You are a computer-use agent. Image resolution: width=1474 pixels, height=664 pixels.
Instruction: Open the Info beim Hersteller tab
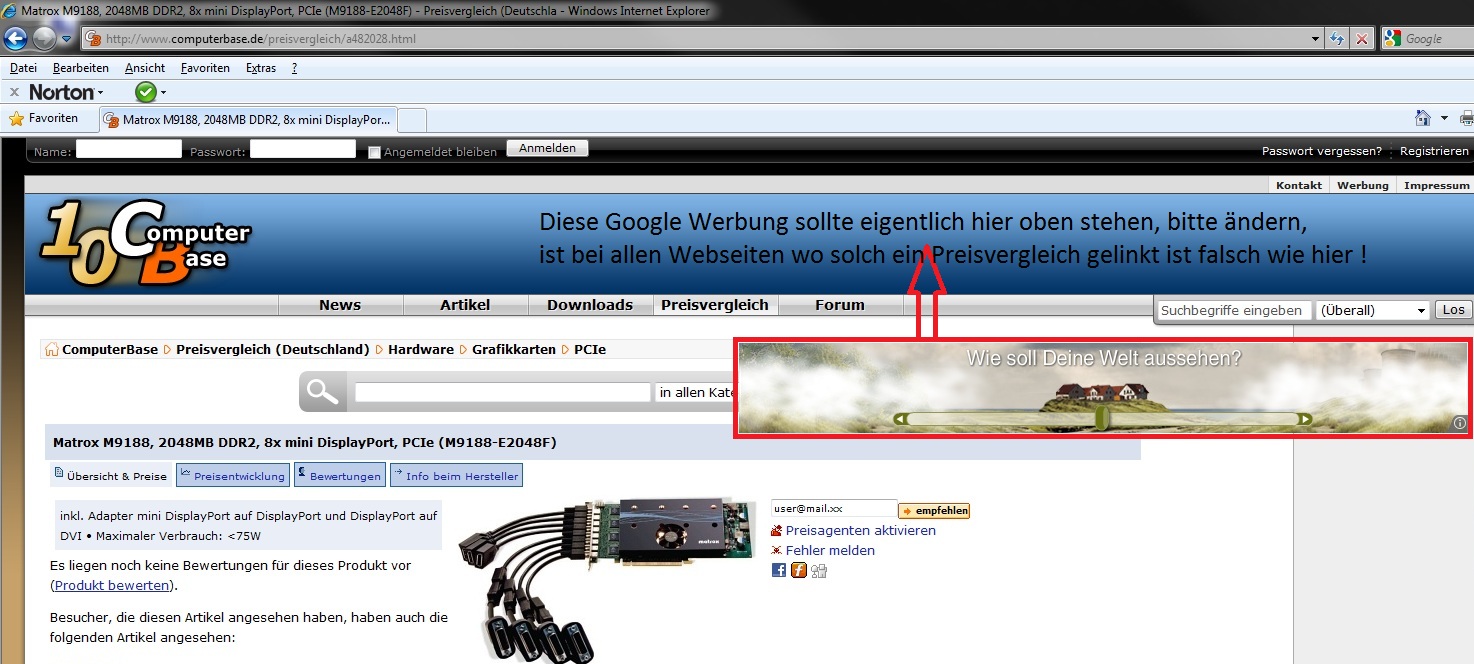456,475
